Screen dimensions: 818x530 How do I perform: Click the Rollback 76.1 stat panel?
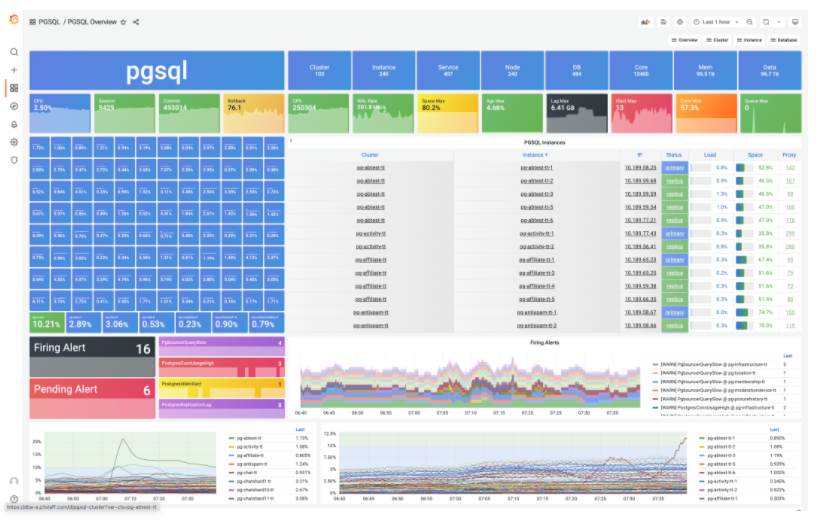coord(254,114)
